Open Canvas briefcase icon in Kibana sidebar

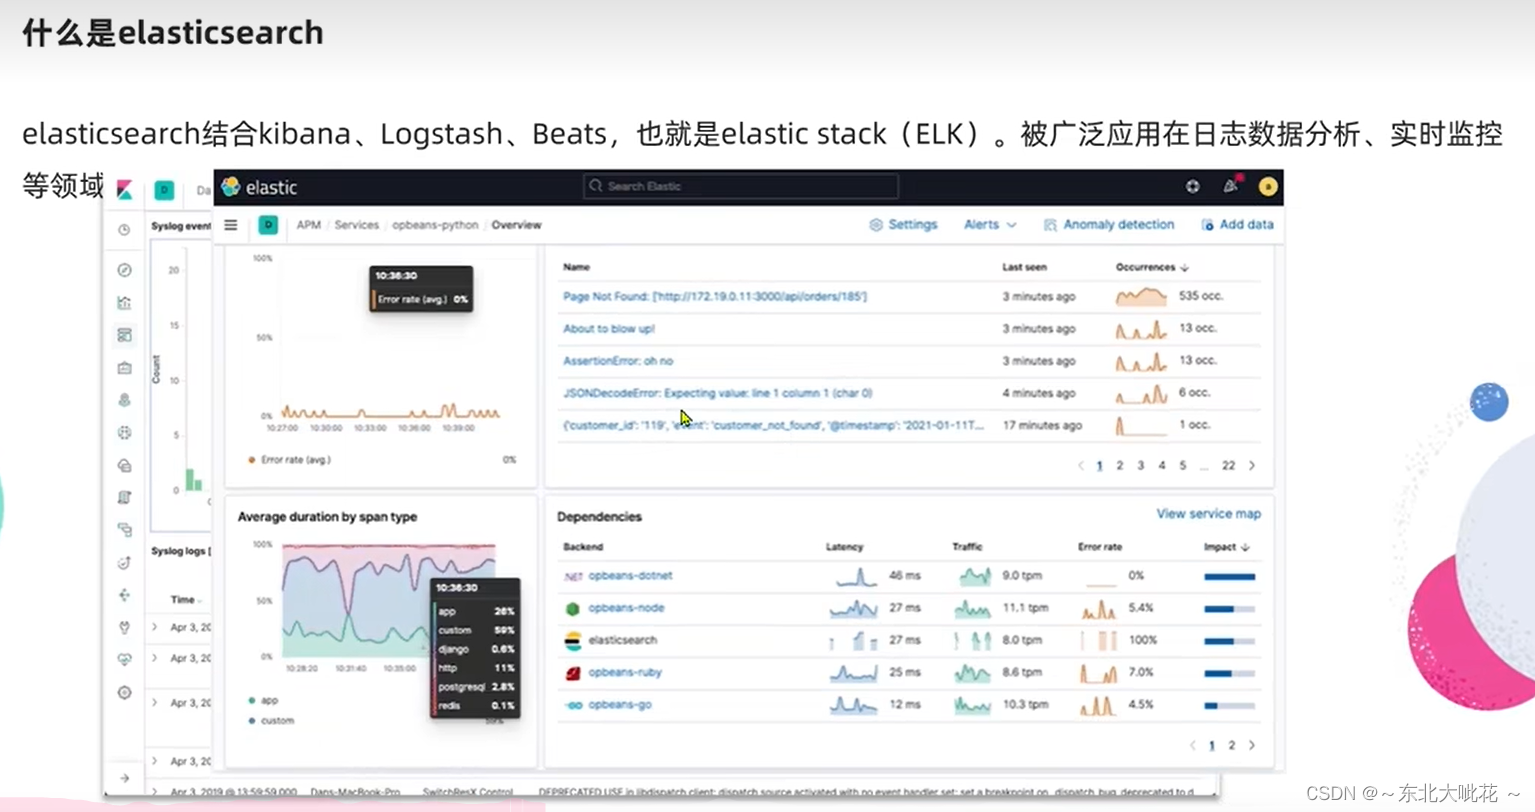click(x=124, y=368)
